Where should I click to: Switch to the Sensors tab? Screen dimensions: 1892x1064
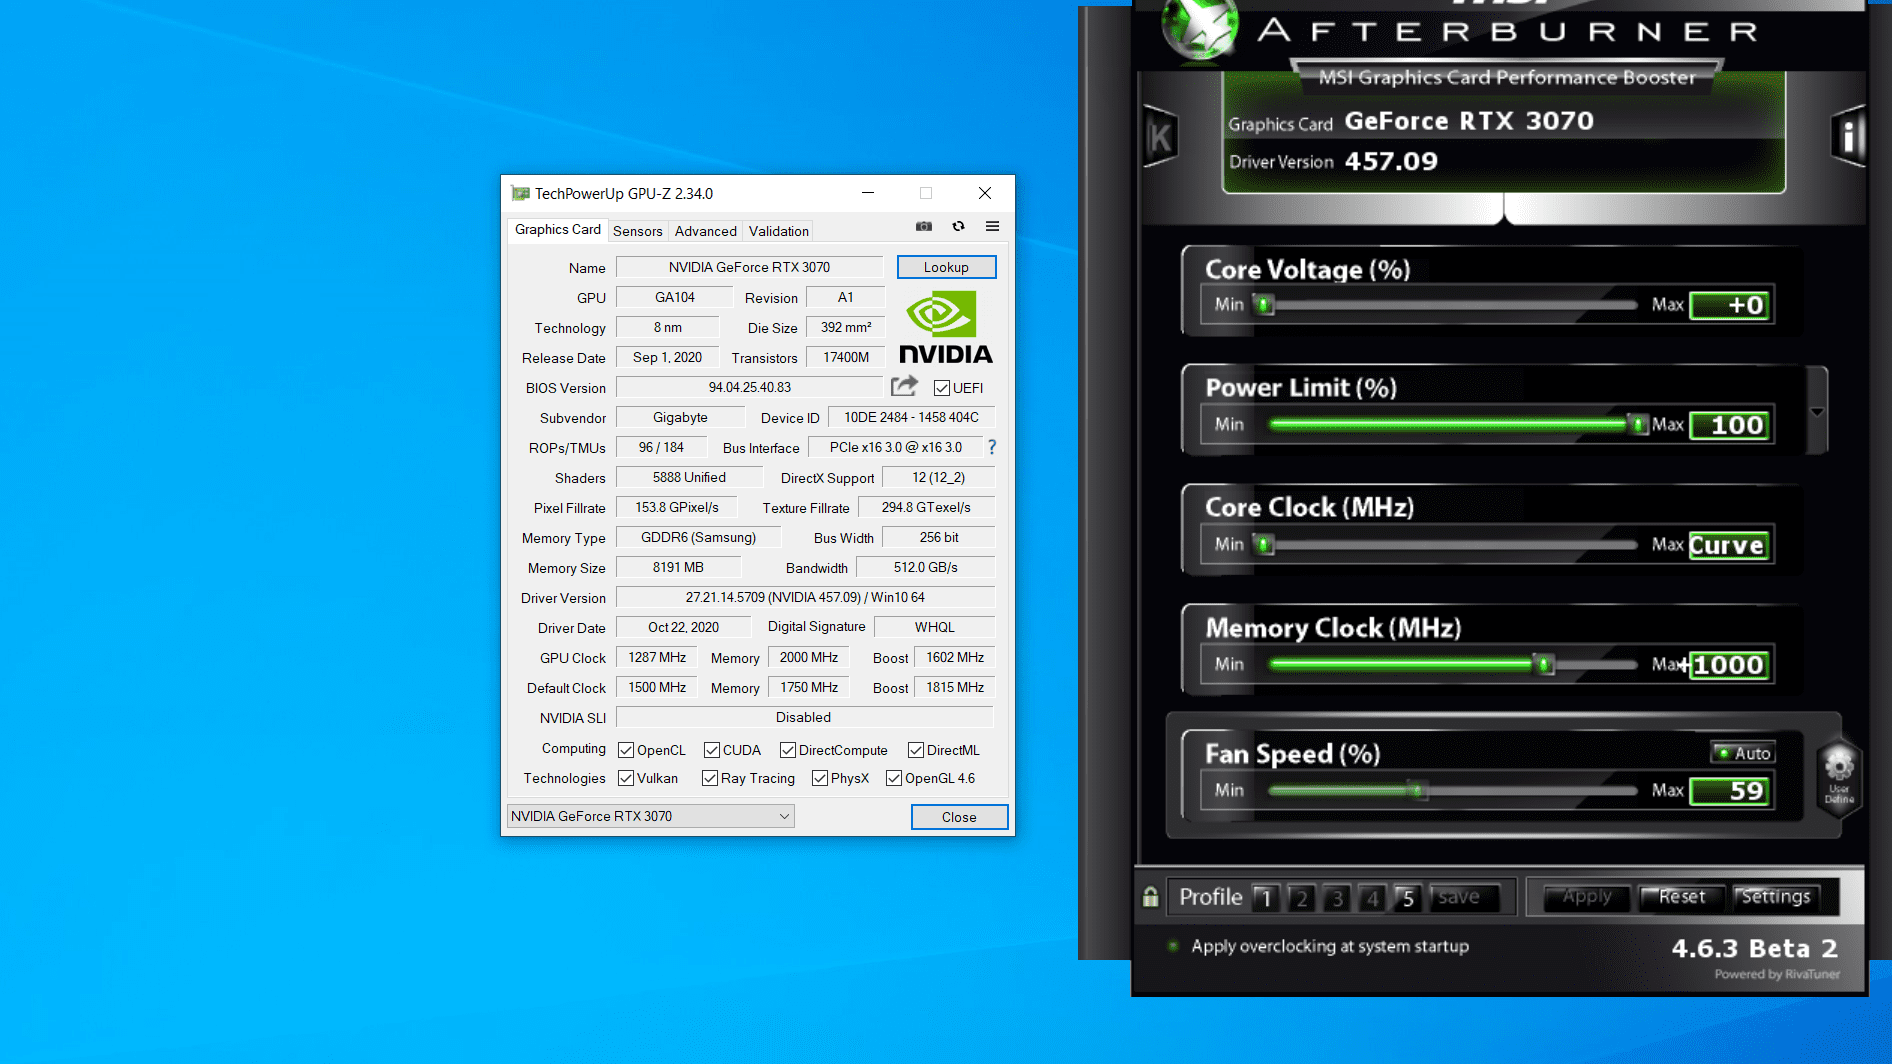point(638,231)
